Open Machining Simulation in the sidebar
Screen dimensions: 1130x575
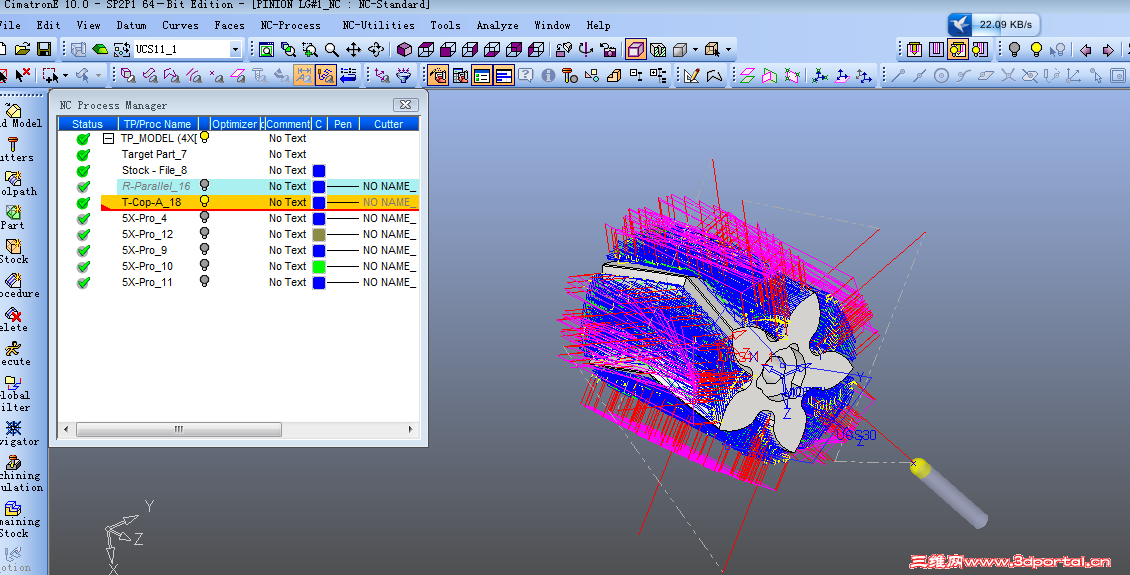21,474
